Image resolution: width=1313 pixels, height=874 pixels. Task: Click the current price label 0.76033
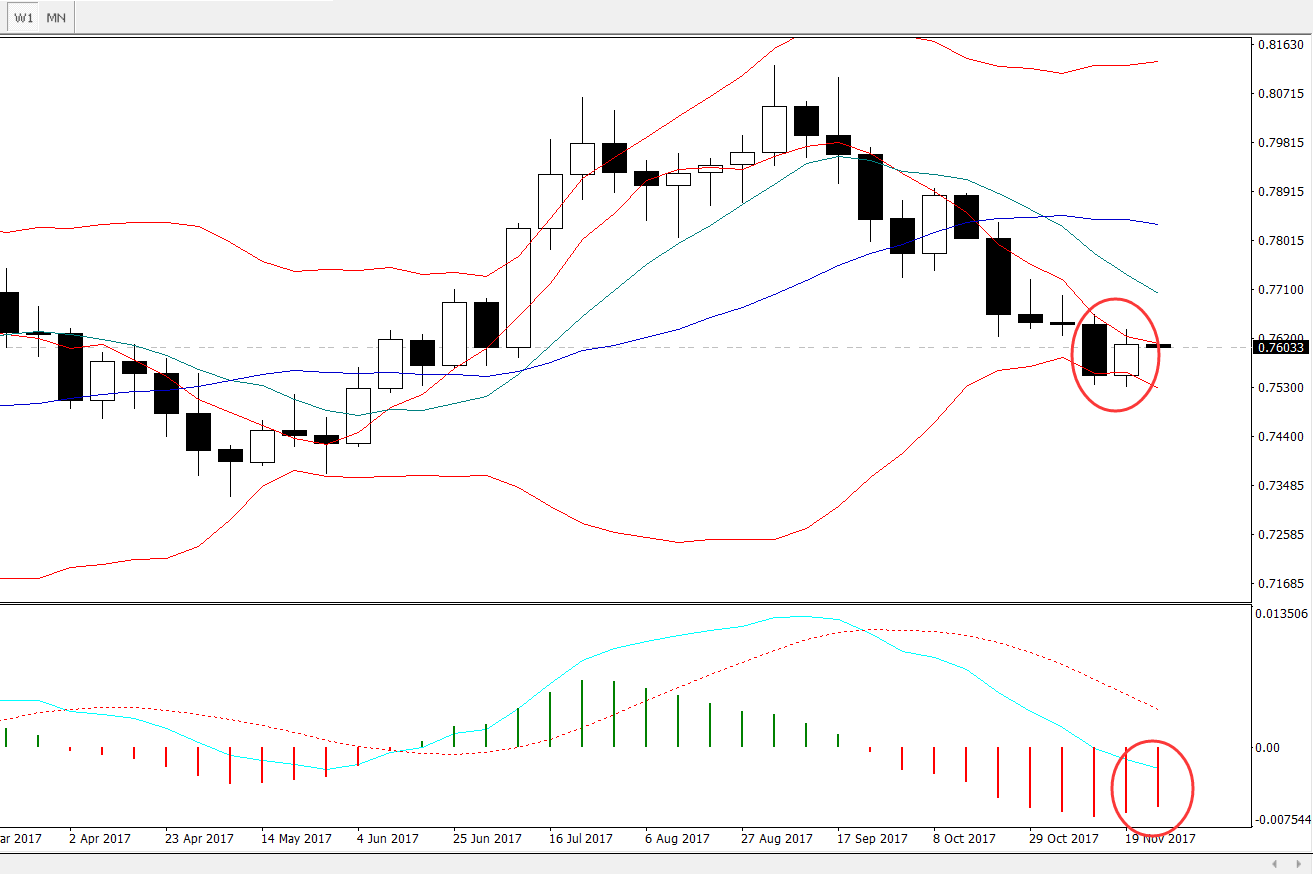tap(1281, 347)
